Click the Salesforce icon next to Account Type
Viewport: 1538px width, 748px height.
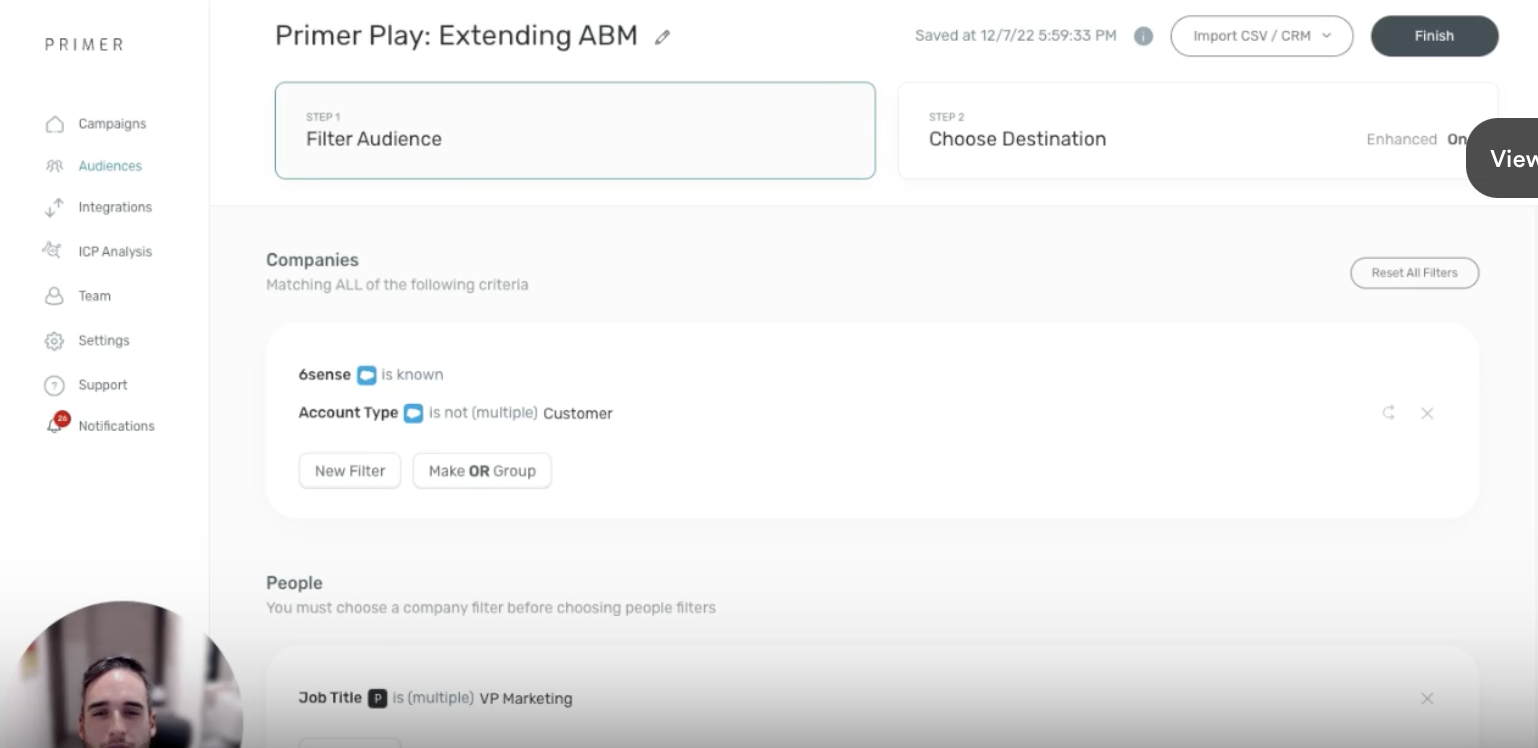click(413, 413)
